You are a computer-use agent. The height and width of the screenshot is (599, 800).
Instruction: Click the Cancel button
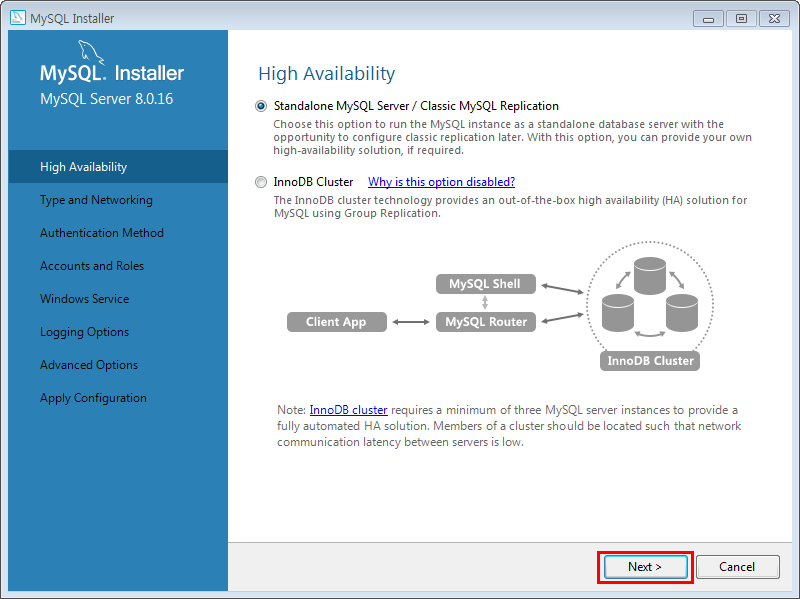pyautogui.click(x=737, y=567)
